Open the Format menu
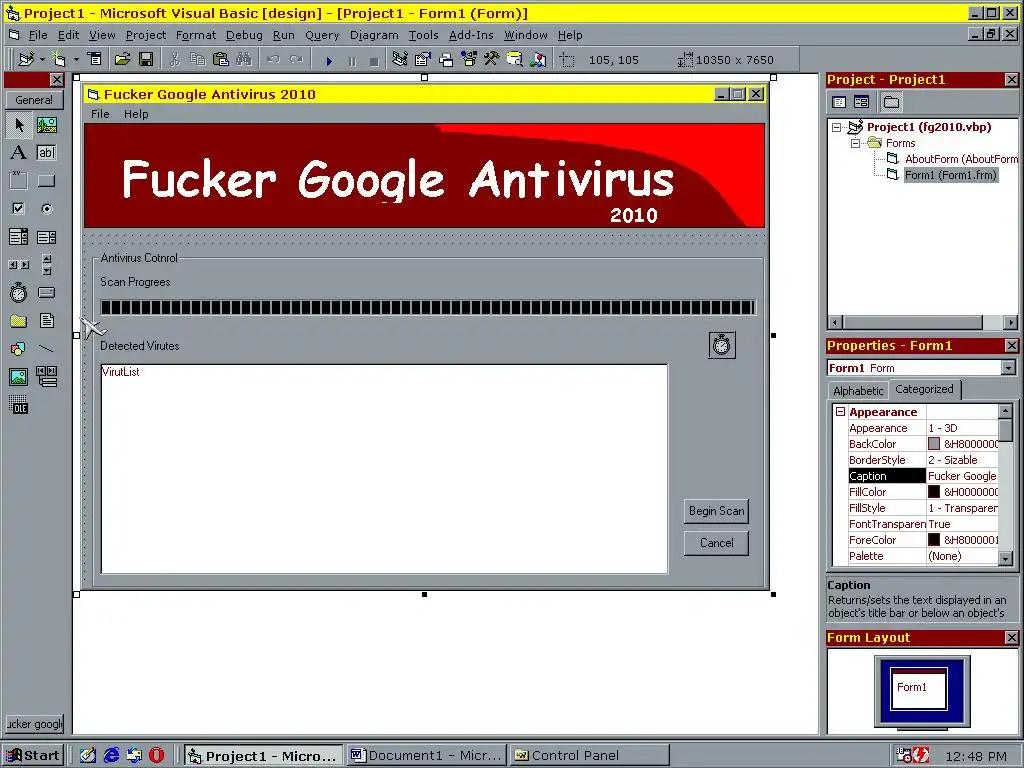 click(195, 35)
